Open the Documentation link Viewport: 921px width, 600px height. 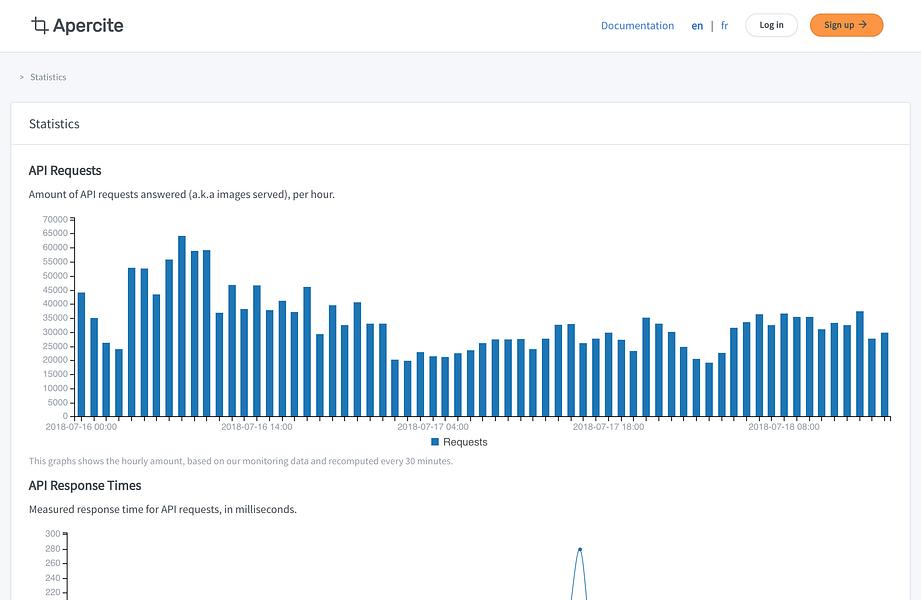[637, 26]
